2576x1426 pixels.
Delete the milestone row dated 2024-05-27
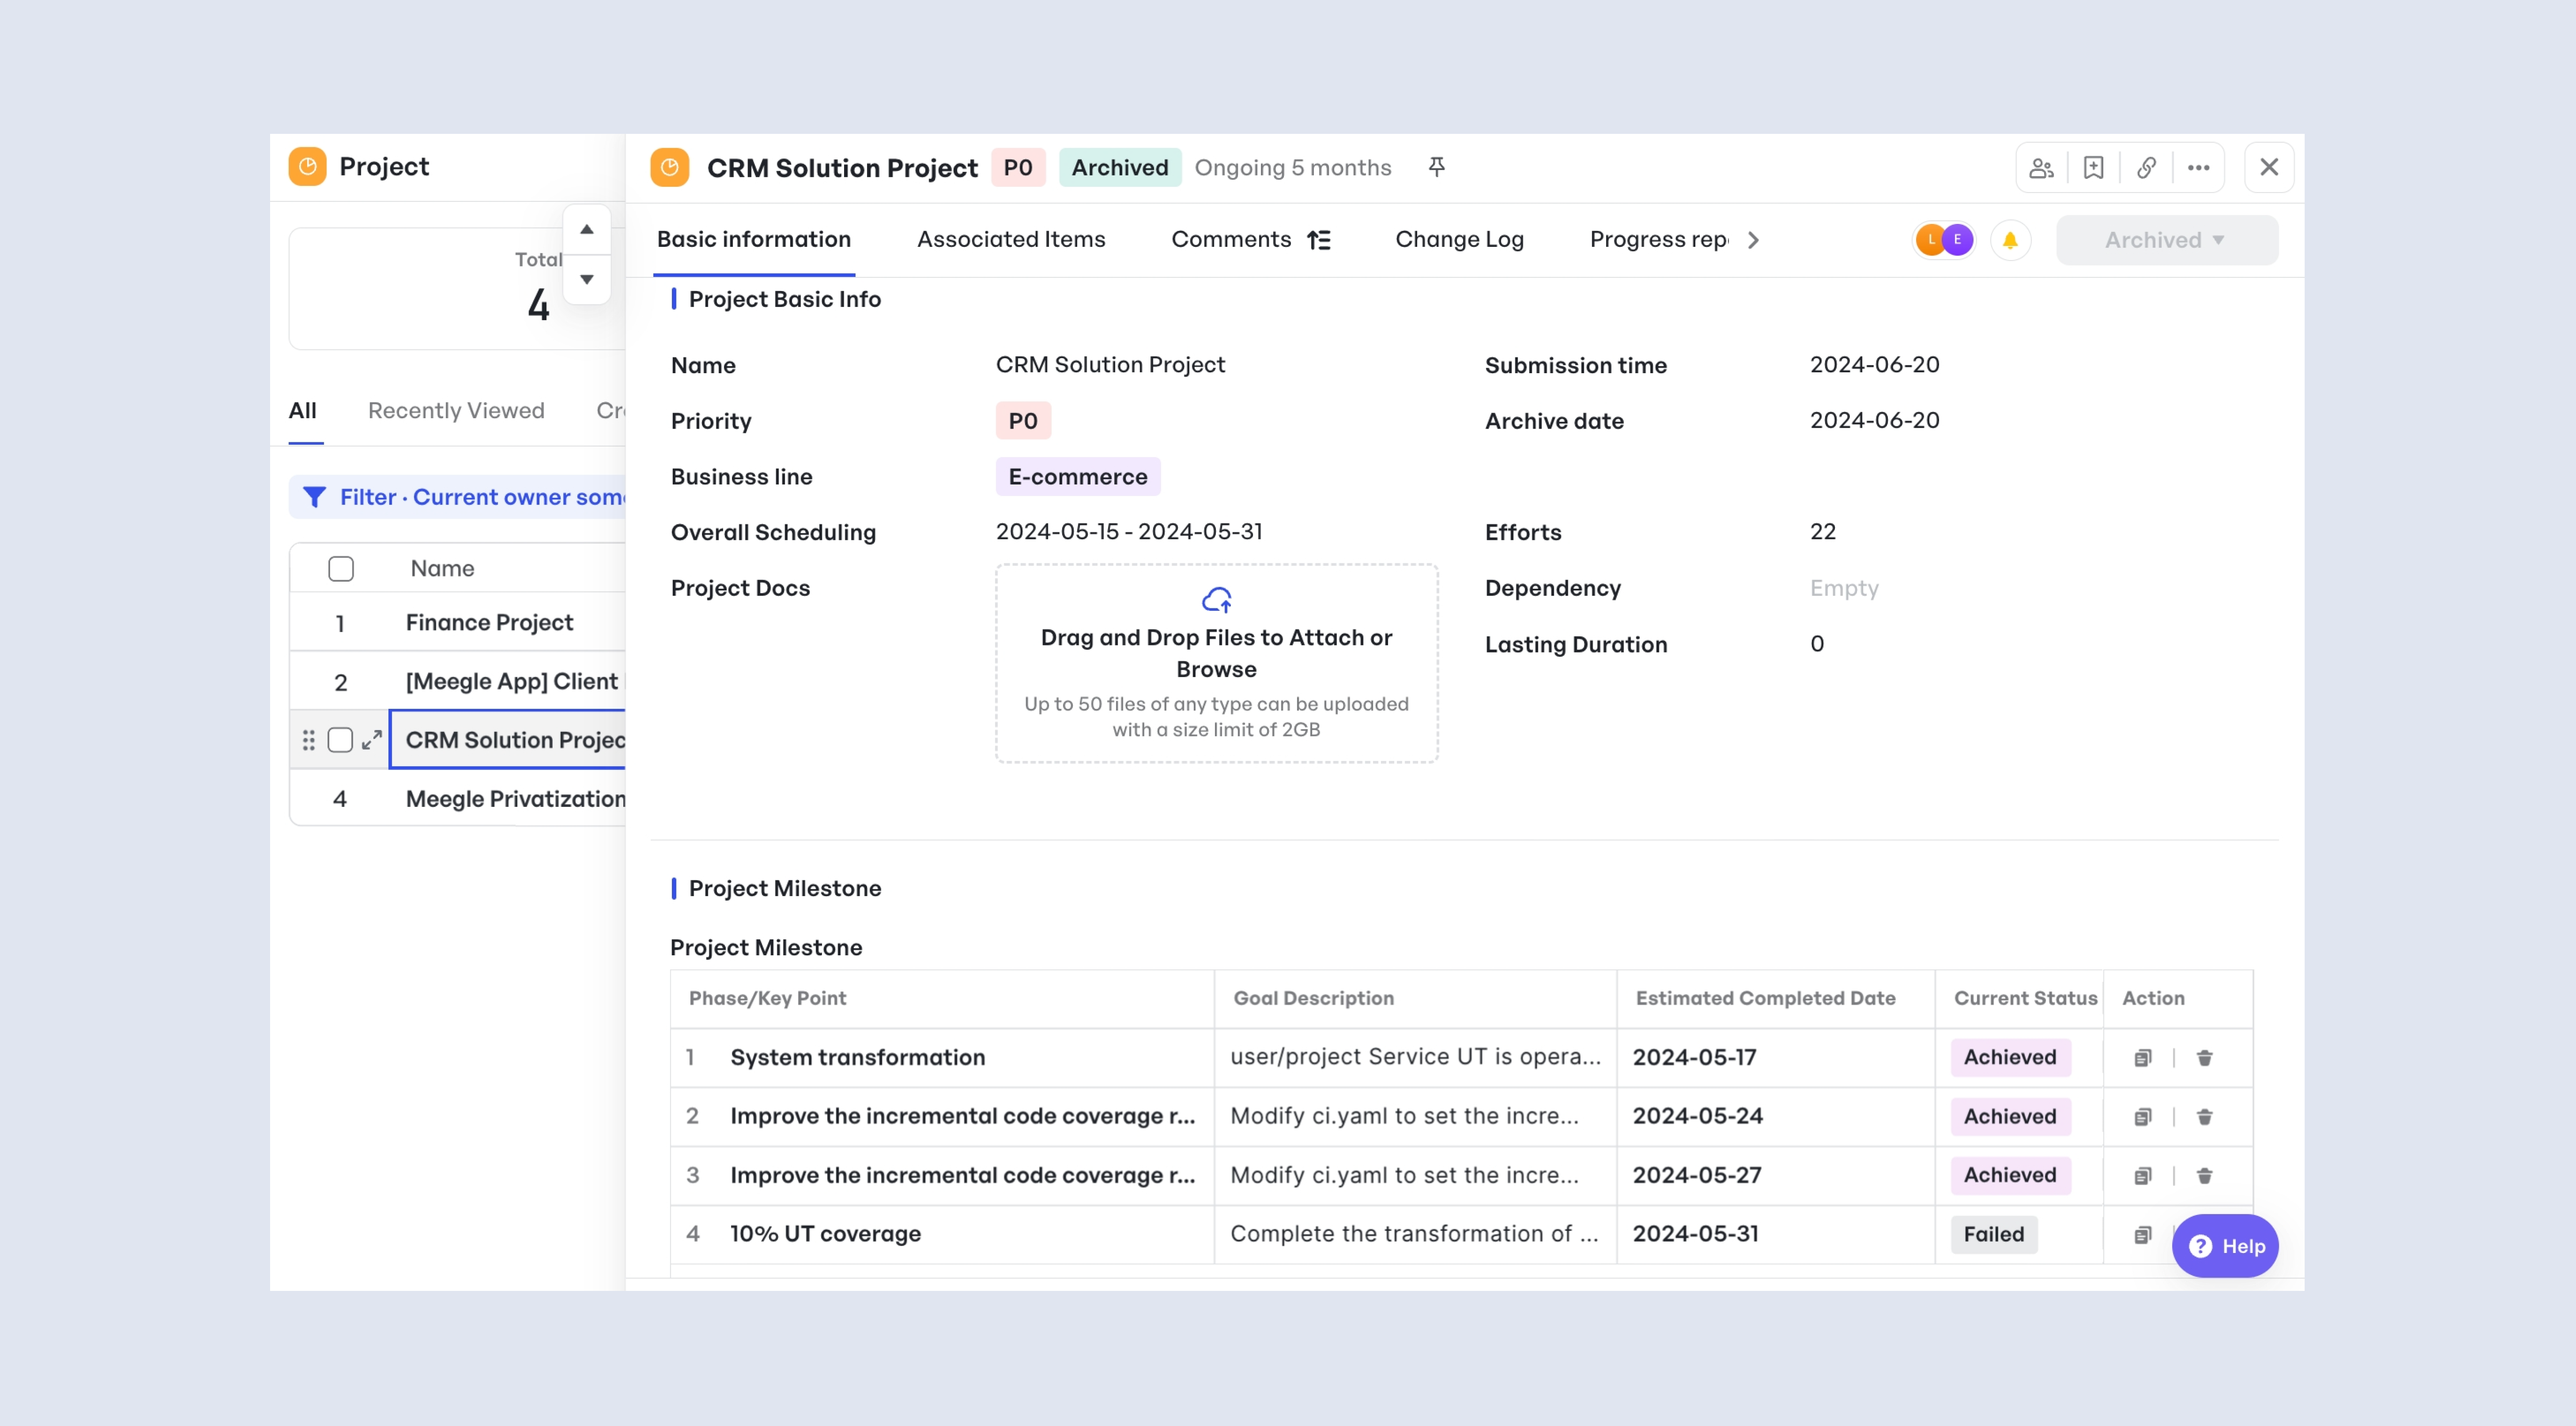coord(2204,1176)
